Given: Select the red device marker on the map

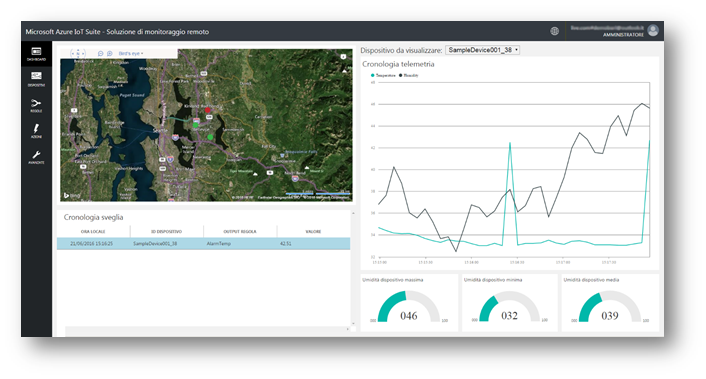Looking at the screenshot, I should [x=208, y=109].
